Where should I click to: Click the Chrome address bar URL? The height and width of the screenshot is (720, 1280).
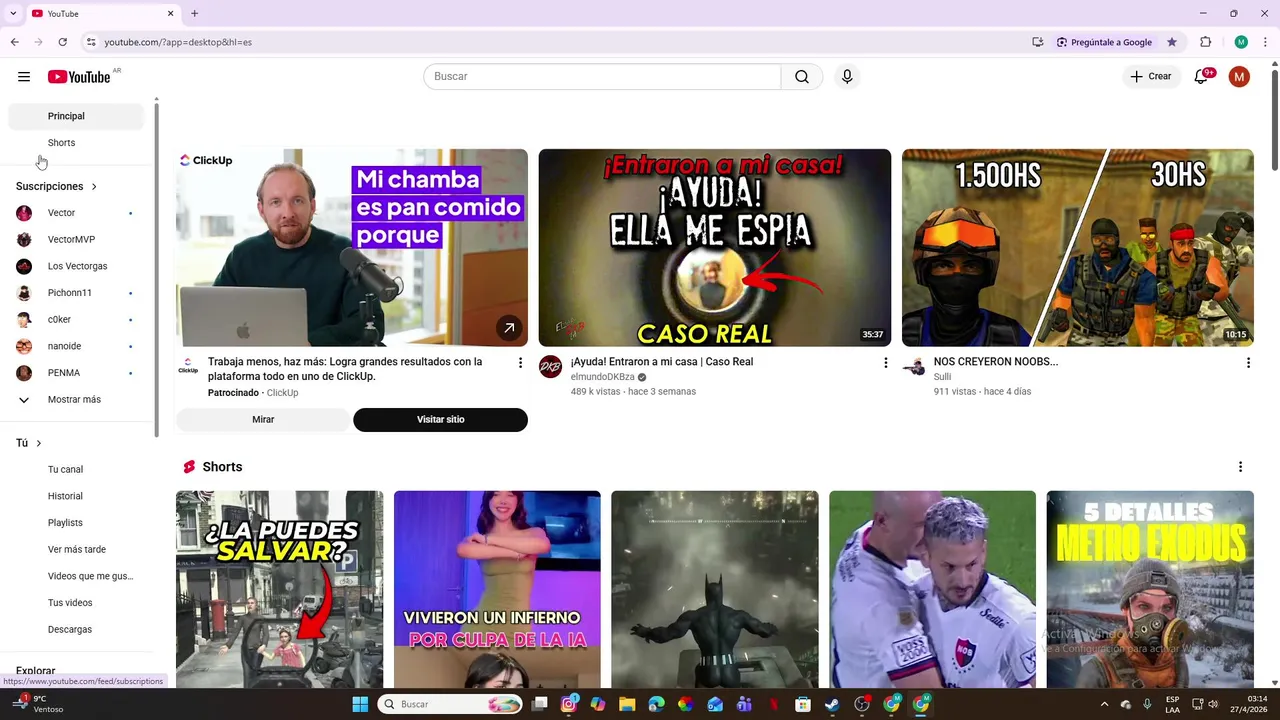[x=178, y=42]
